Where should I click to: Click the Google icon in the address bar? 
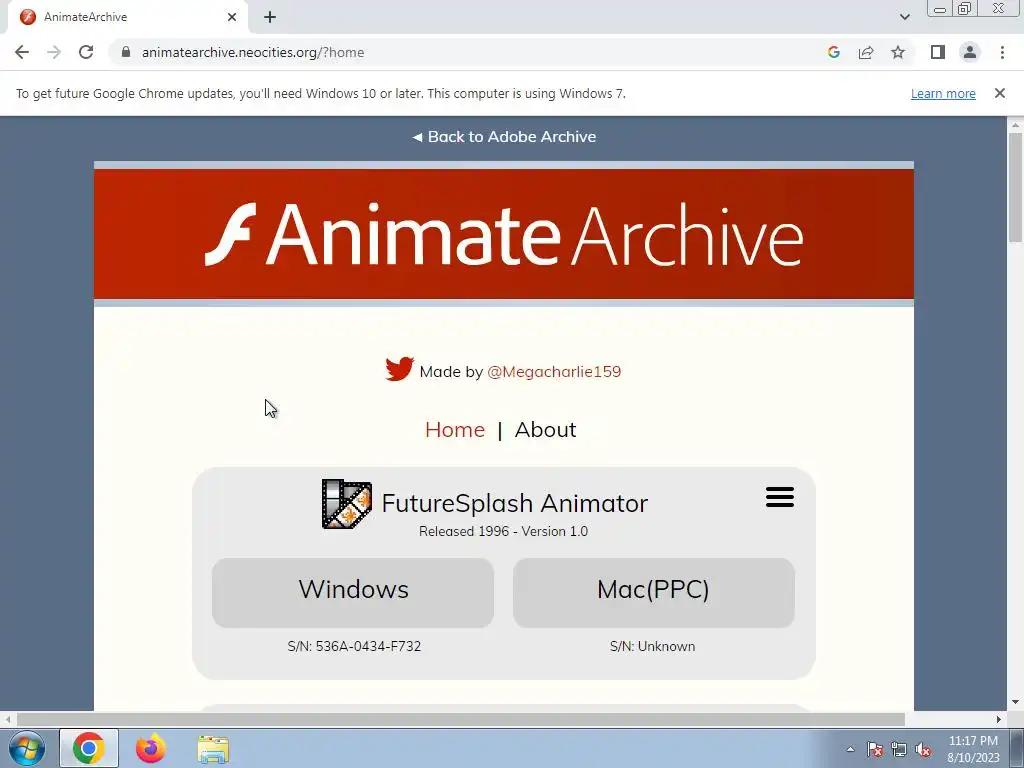(x=833, y=52)
